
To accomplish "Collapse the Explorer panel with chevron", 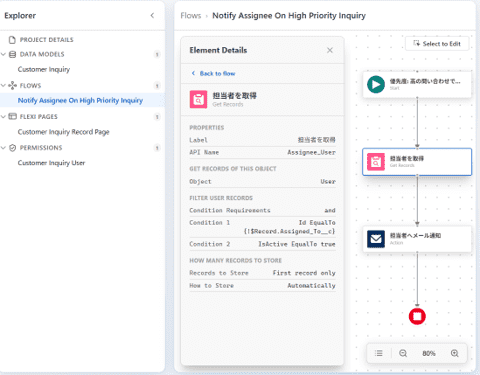I will 152,15.
